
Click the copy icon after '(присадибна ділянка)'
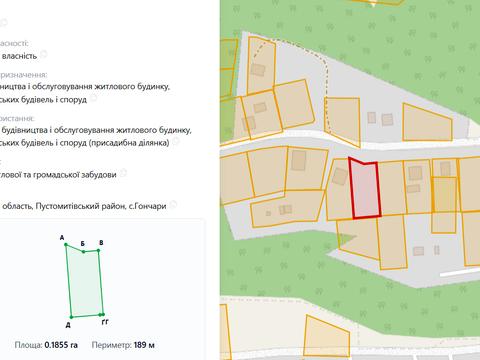click(x=176, y=141)
